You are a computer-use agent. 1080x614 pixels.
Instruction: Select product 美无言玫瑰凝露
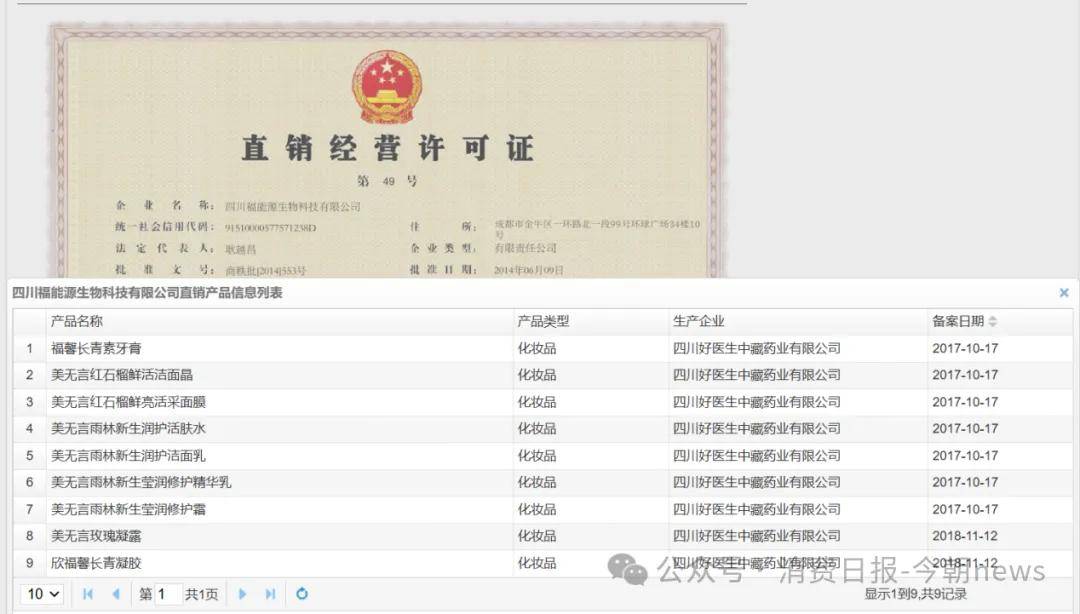point(96,536)
